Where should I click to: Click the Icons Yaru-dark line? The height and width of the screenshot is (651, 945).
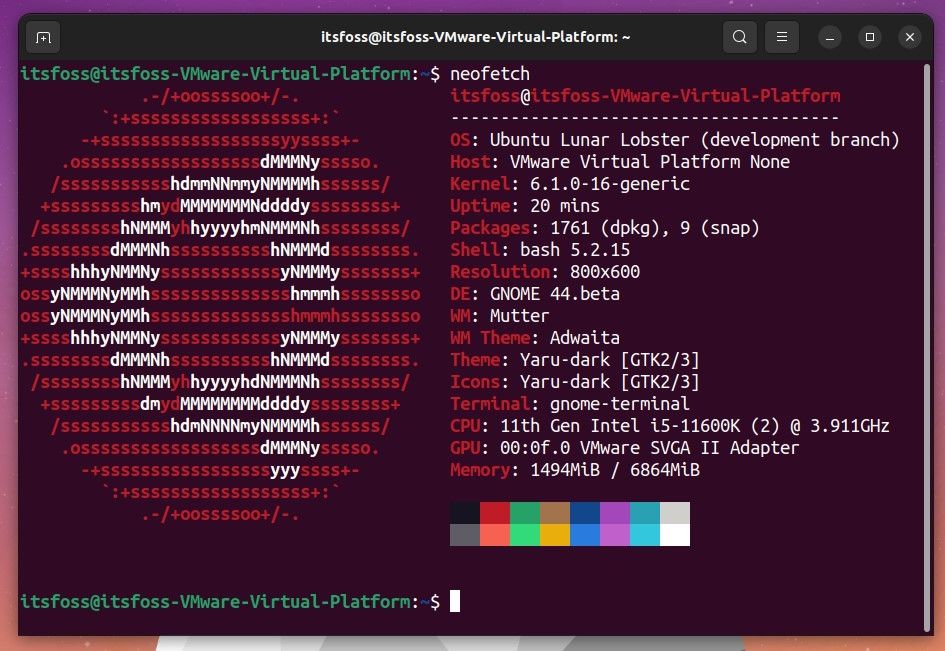pos(575,382)
